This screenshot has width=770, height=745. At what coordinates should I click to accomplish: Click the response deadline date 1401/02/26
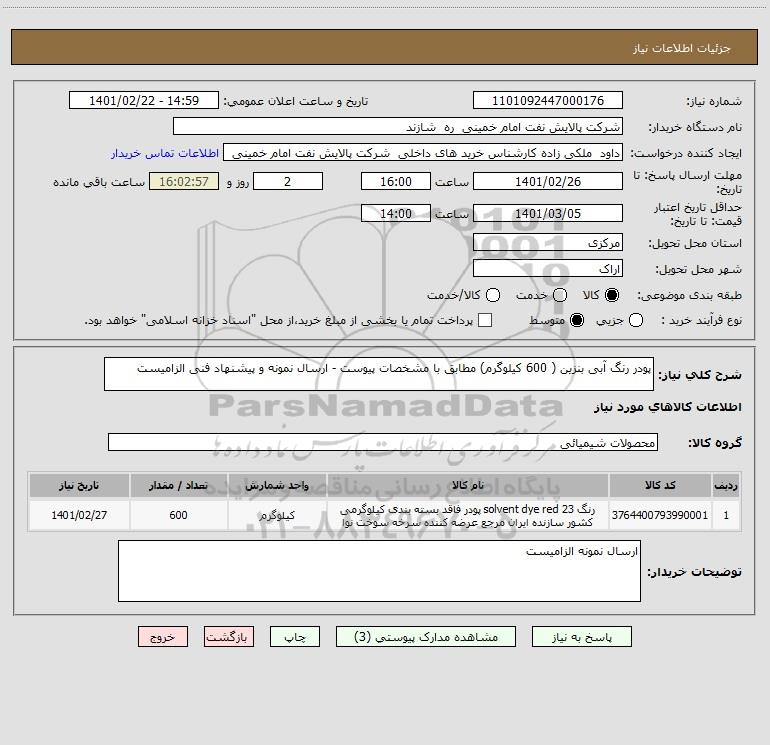[548, 181]
